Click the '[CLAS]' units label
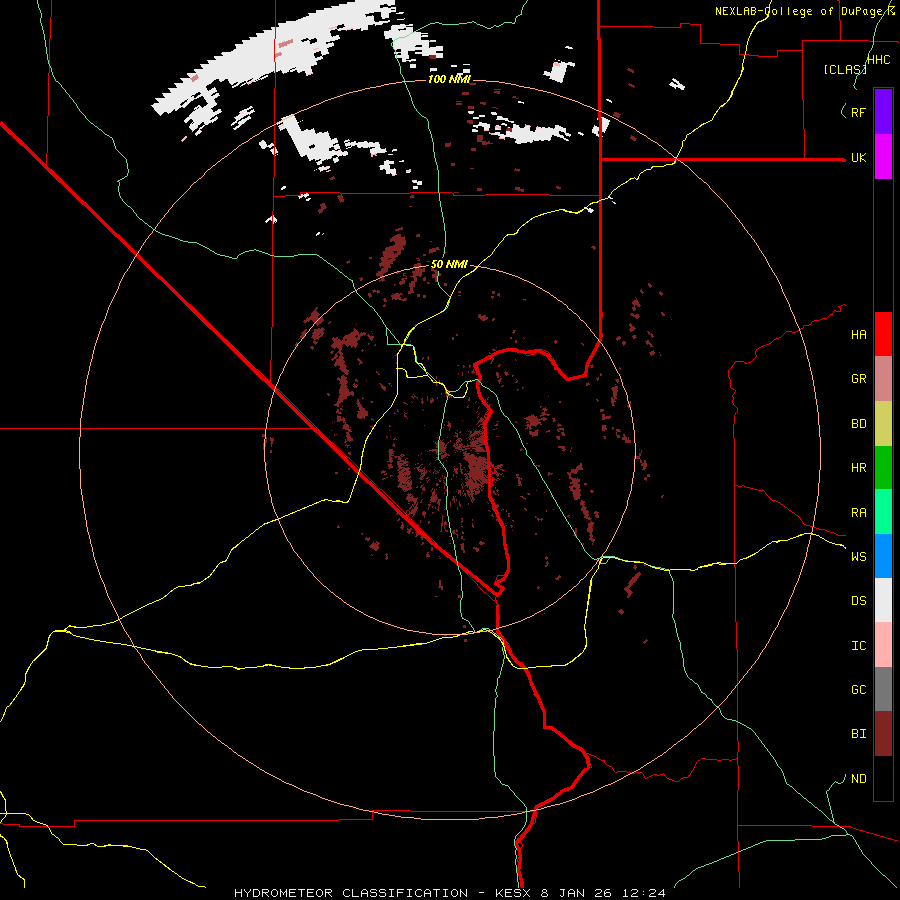The width and height of the screenshot is (900, 900). tap(845, 69)
